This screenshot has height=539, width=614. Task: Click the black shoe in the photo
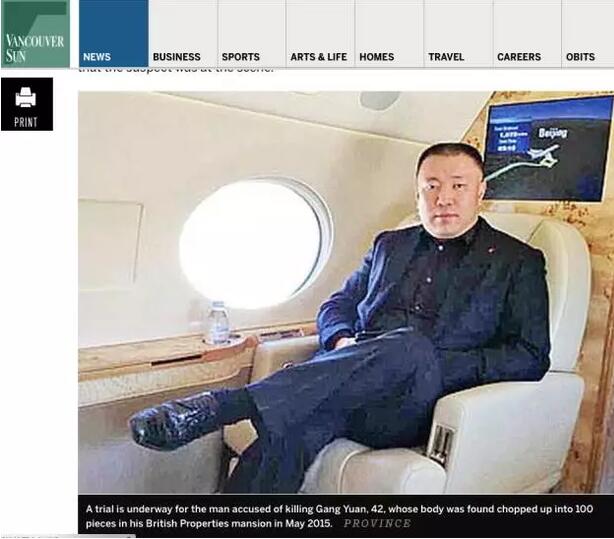[x=175, y=419]
